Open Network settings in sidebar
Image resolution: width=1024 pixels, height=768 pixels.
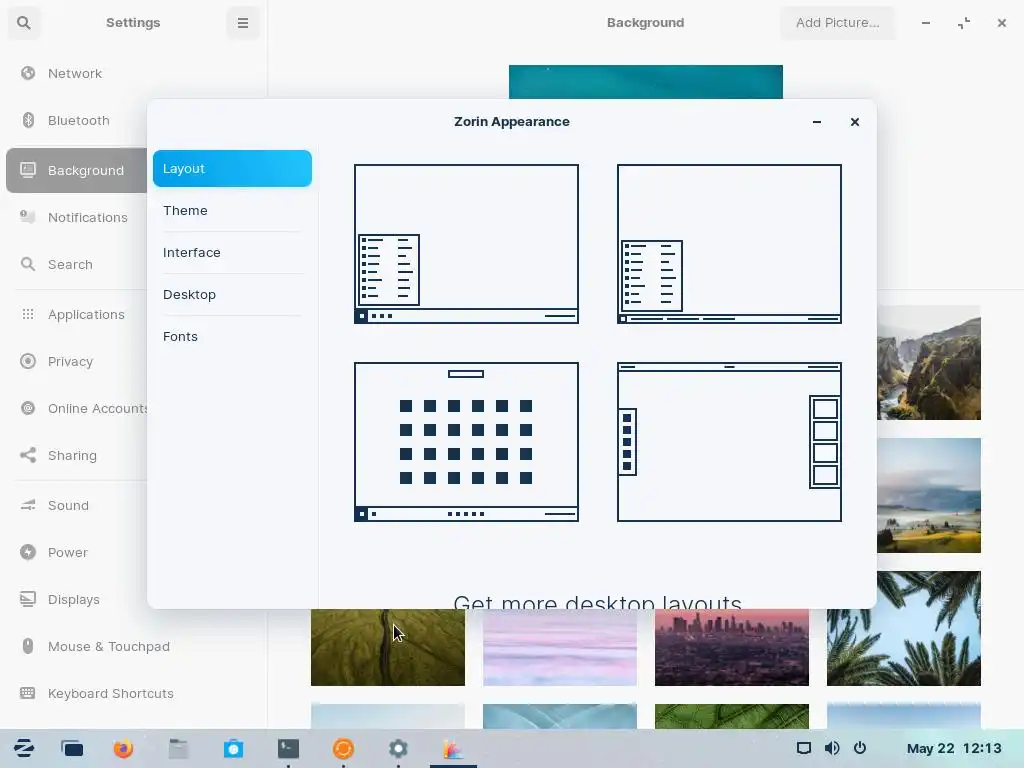[74, 73]
